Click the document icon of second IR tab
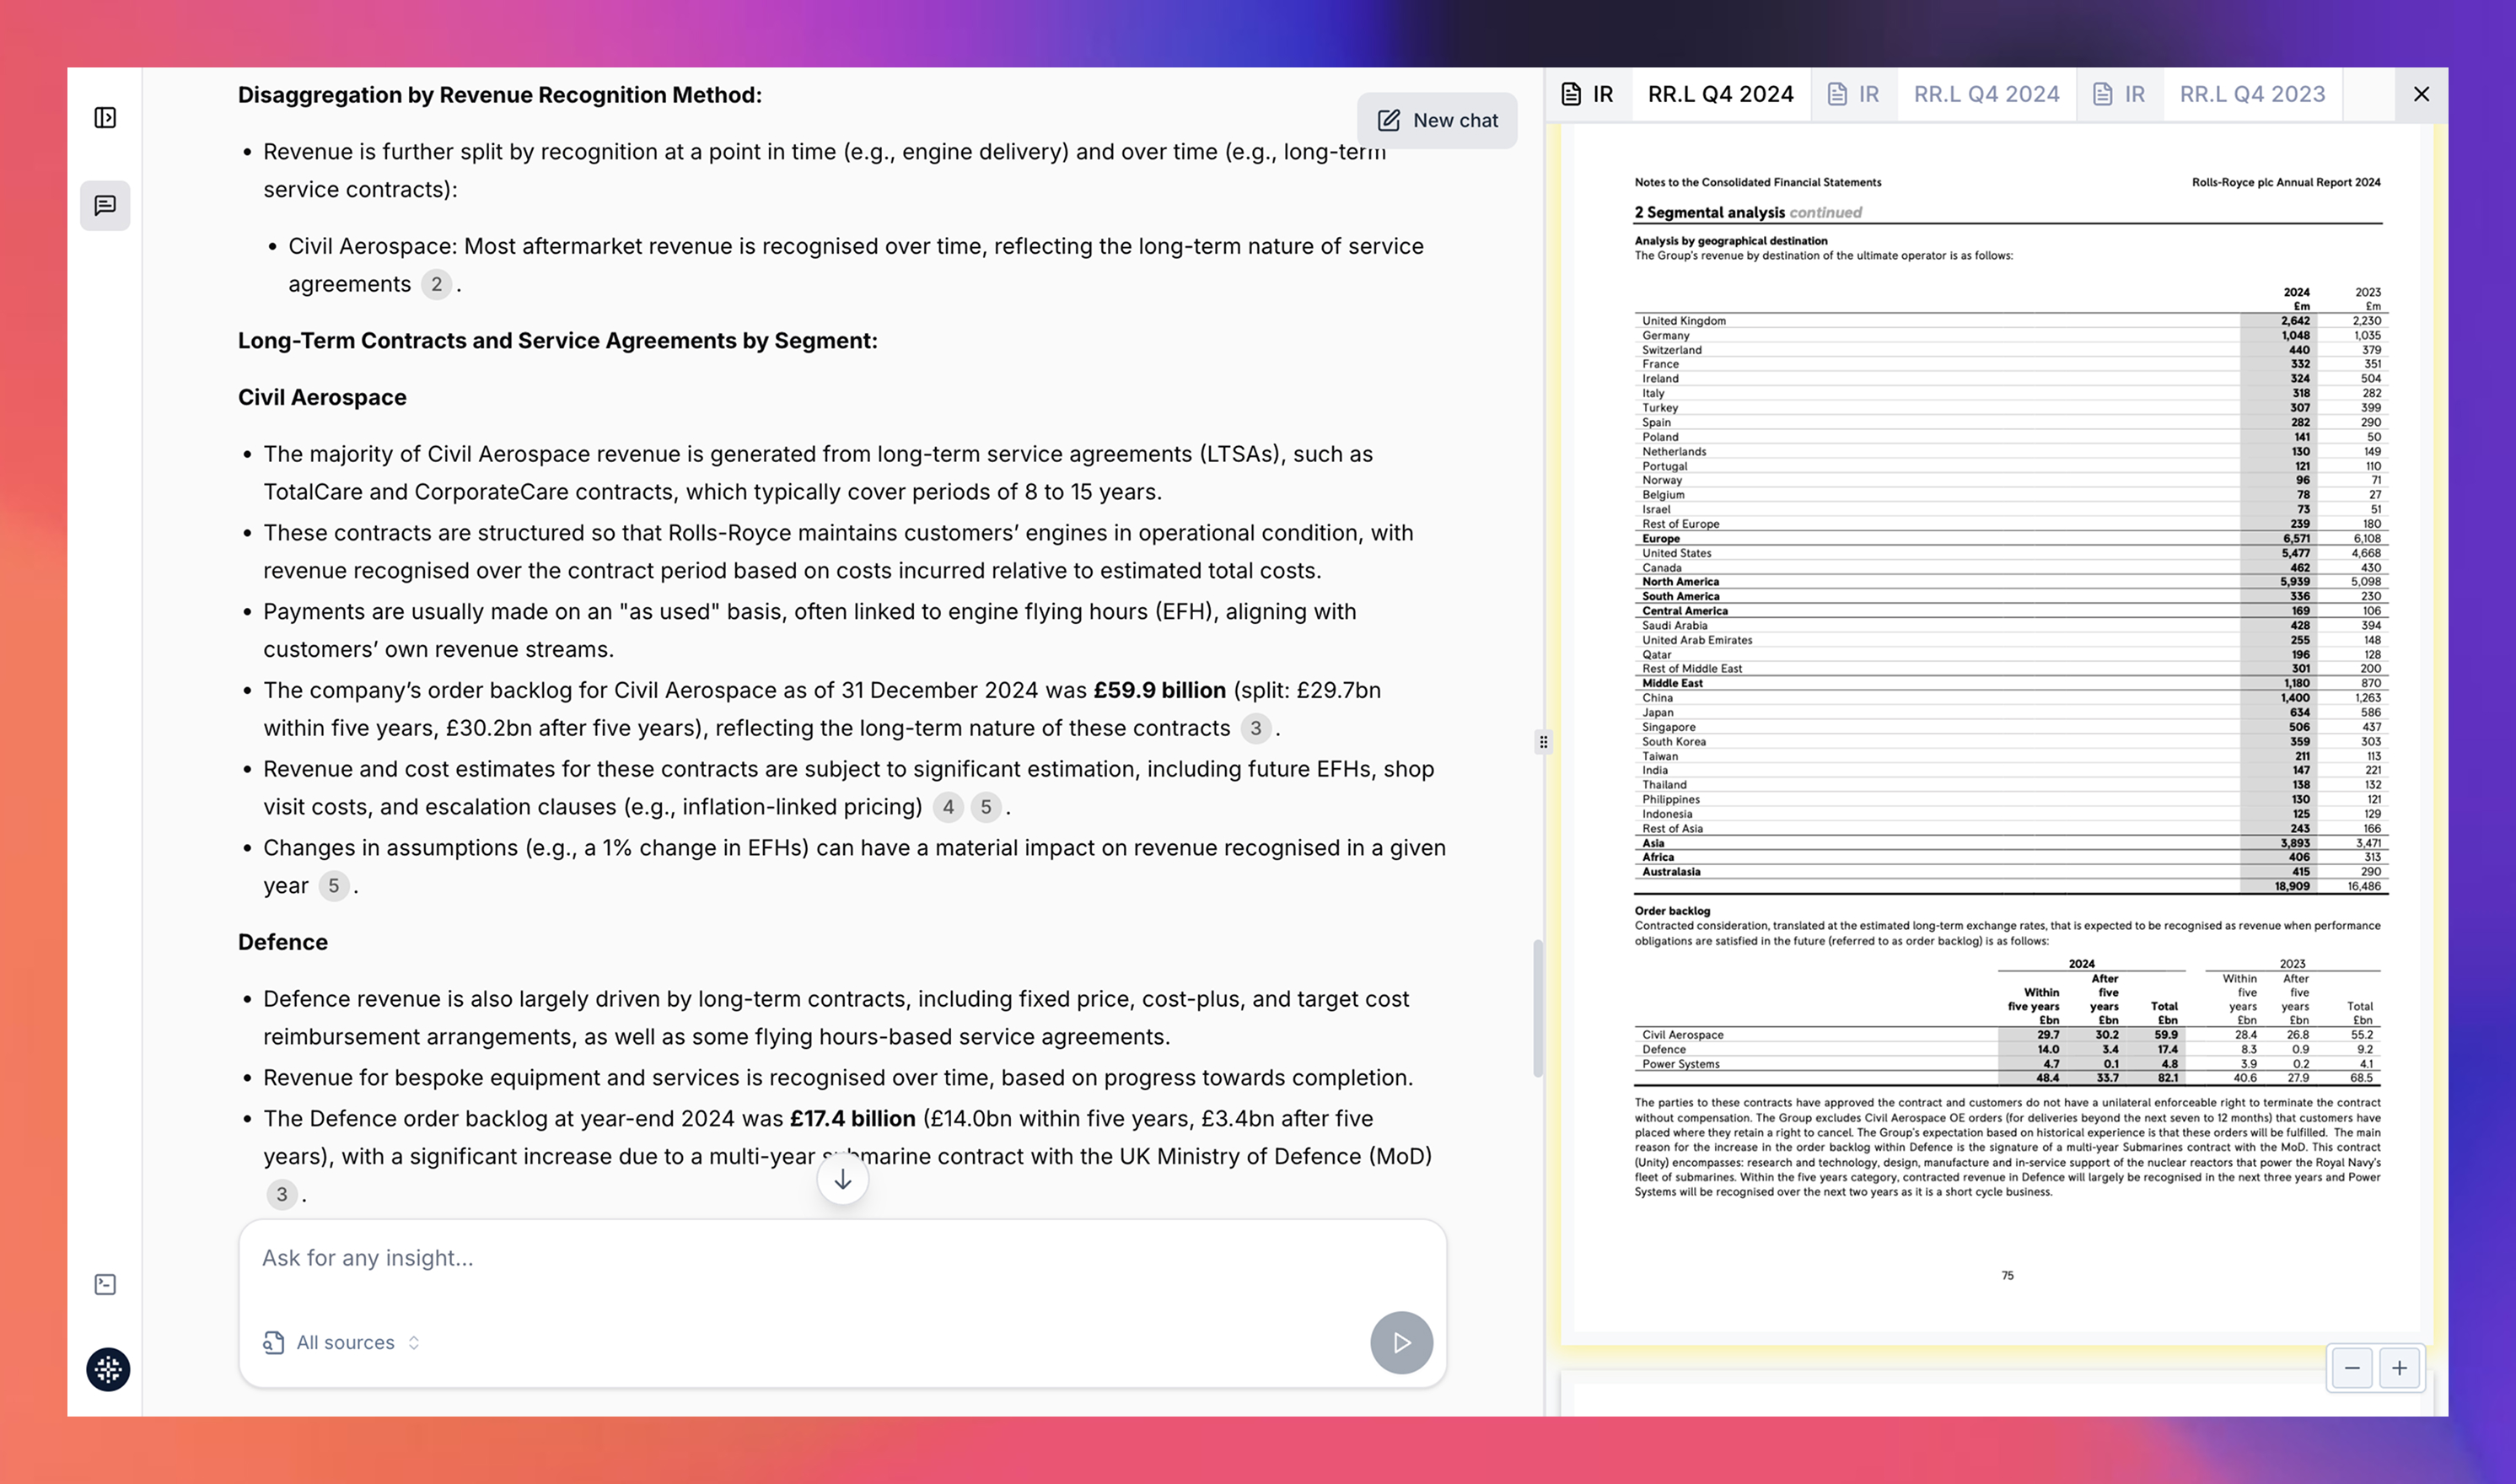Image resolution: width=2516 pixels, height=1484 pixels. coord(1837,94)
